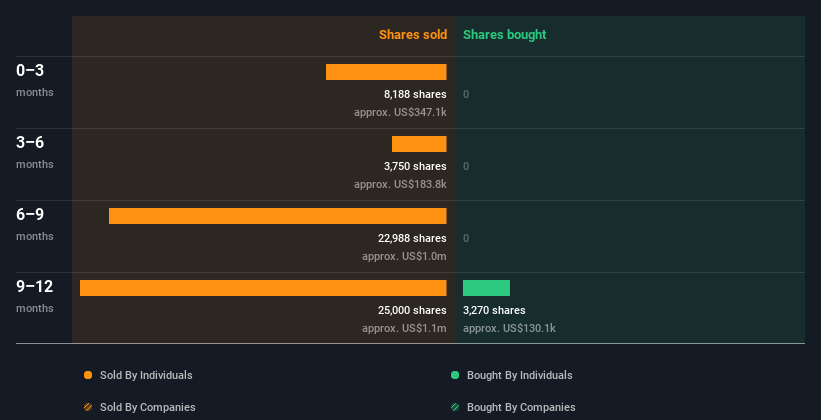Select the approx. US$1.1m amount

(x=404, y=328)
